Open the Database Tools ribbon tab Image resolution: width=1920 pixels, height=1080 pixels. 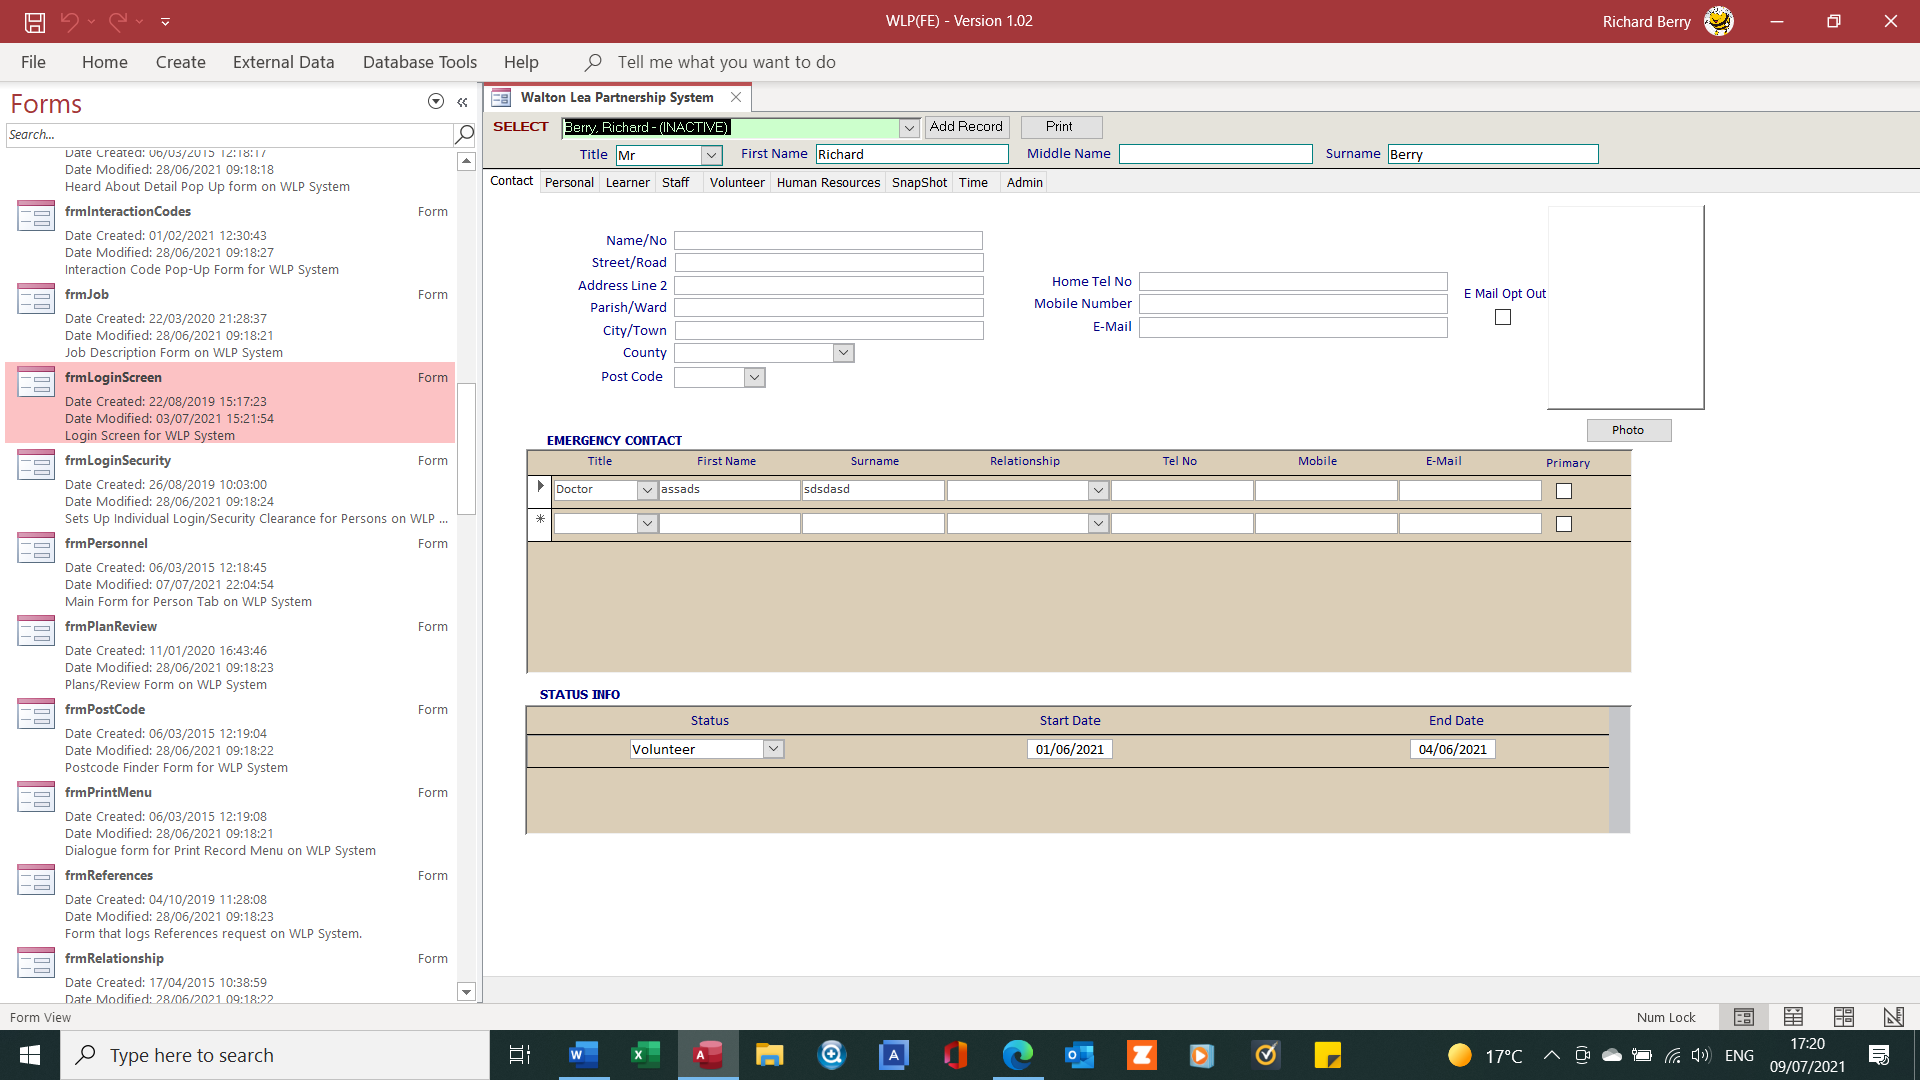(x=420, y=62)
